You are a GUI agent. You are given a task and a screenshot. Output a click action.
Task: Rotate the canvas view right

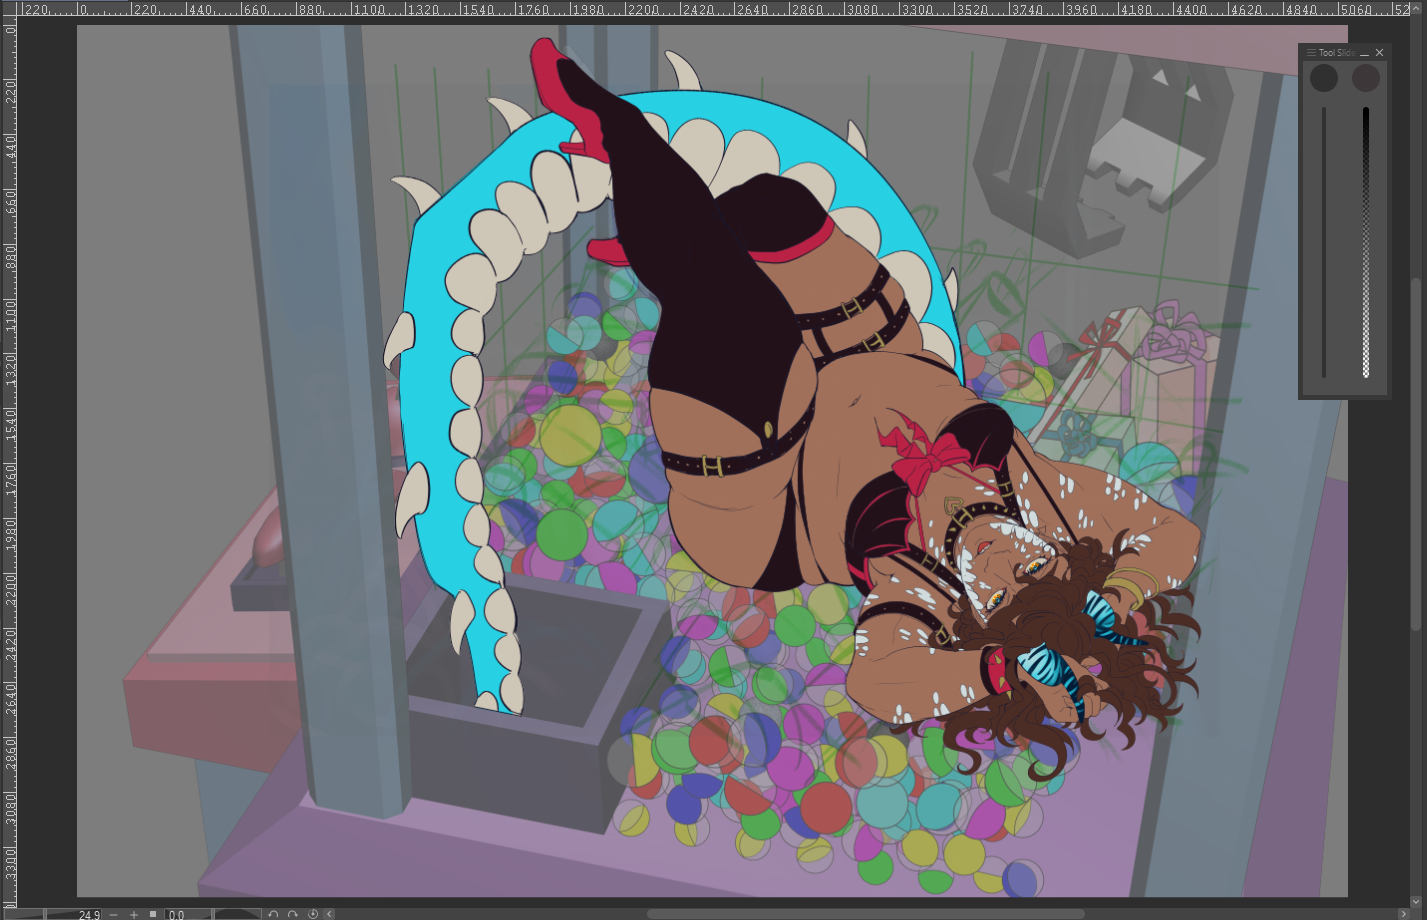[x=293, y=914]
